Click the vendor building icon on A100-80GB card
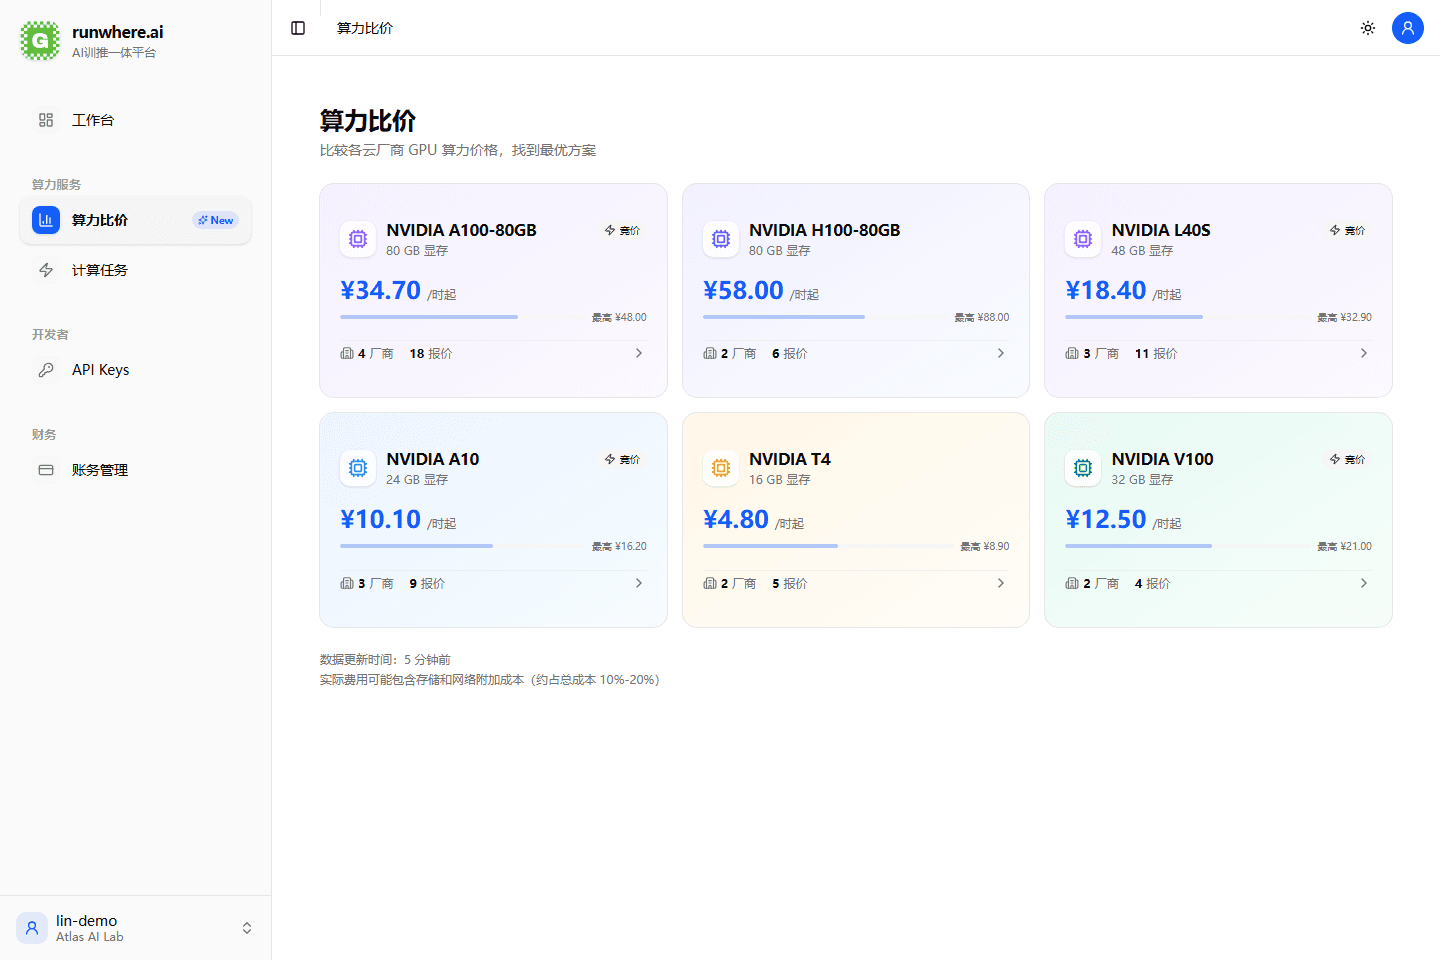Viewport: 1440px width, 960px height. [347, 354]
